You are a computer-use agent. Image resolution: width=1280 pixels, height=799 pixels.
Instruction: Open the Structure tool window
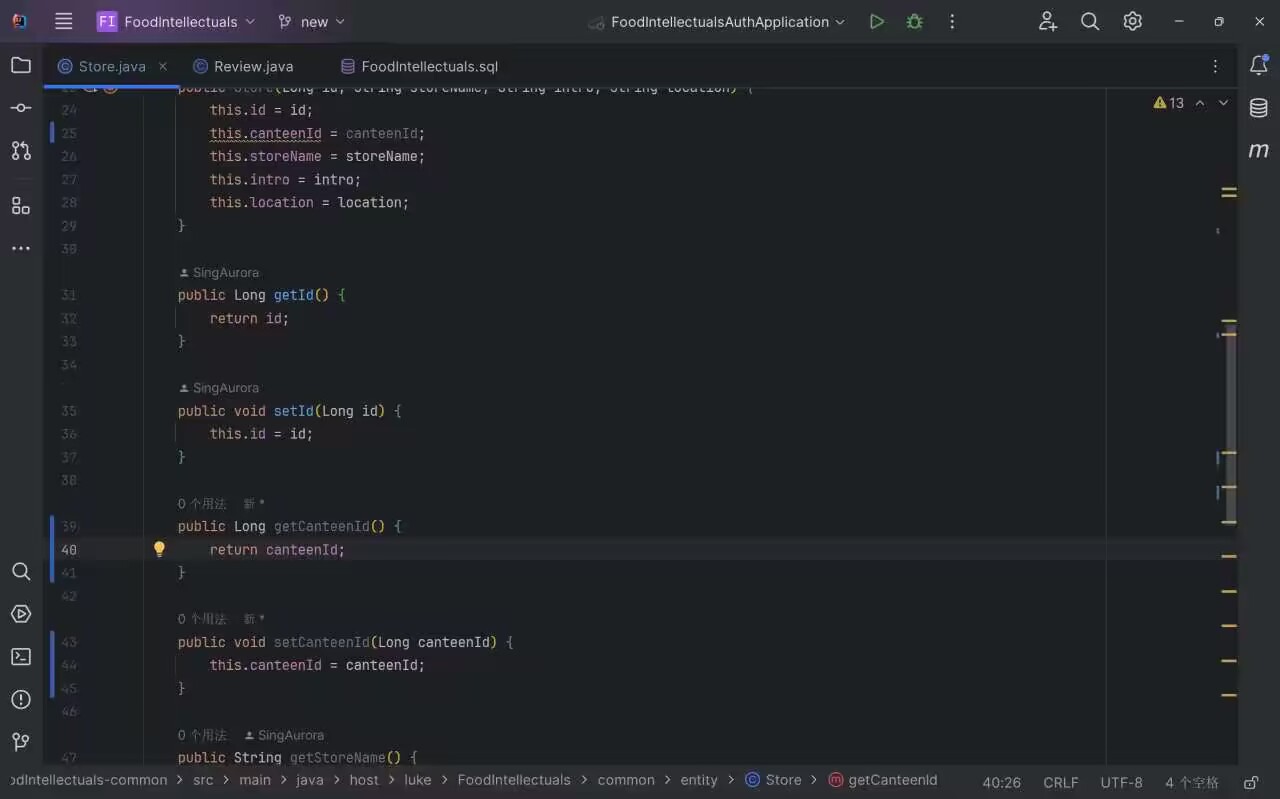[x=21, y=205]
